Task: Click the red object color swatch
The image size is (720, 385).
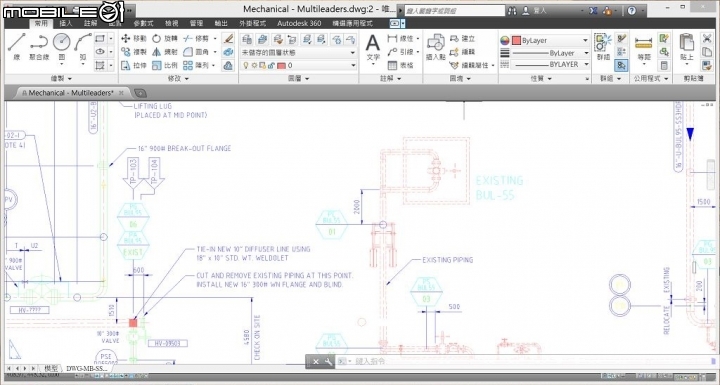Action: [x=516, y=40]
